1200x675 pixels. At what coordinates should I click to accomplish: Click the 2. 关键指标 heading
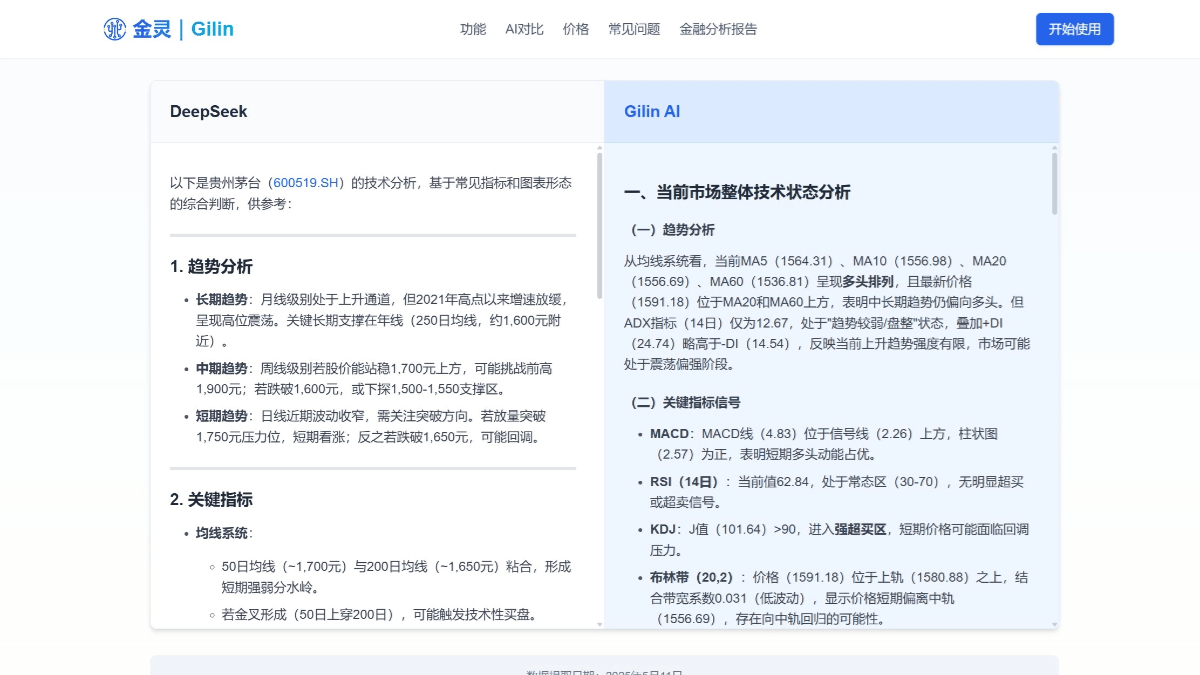(212, 499)
